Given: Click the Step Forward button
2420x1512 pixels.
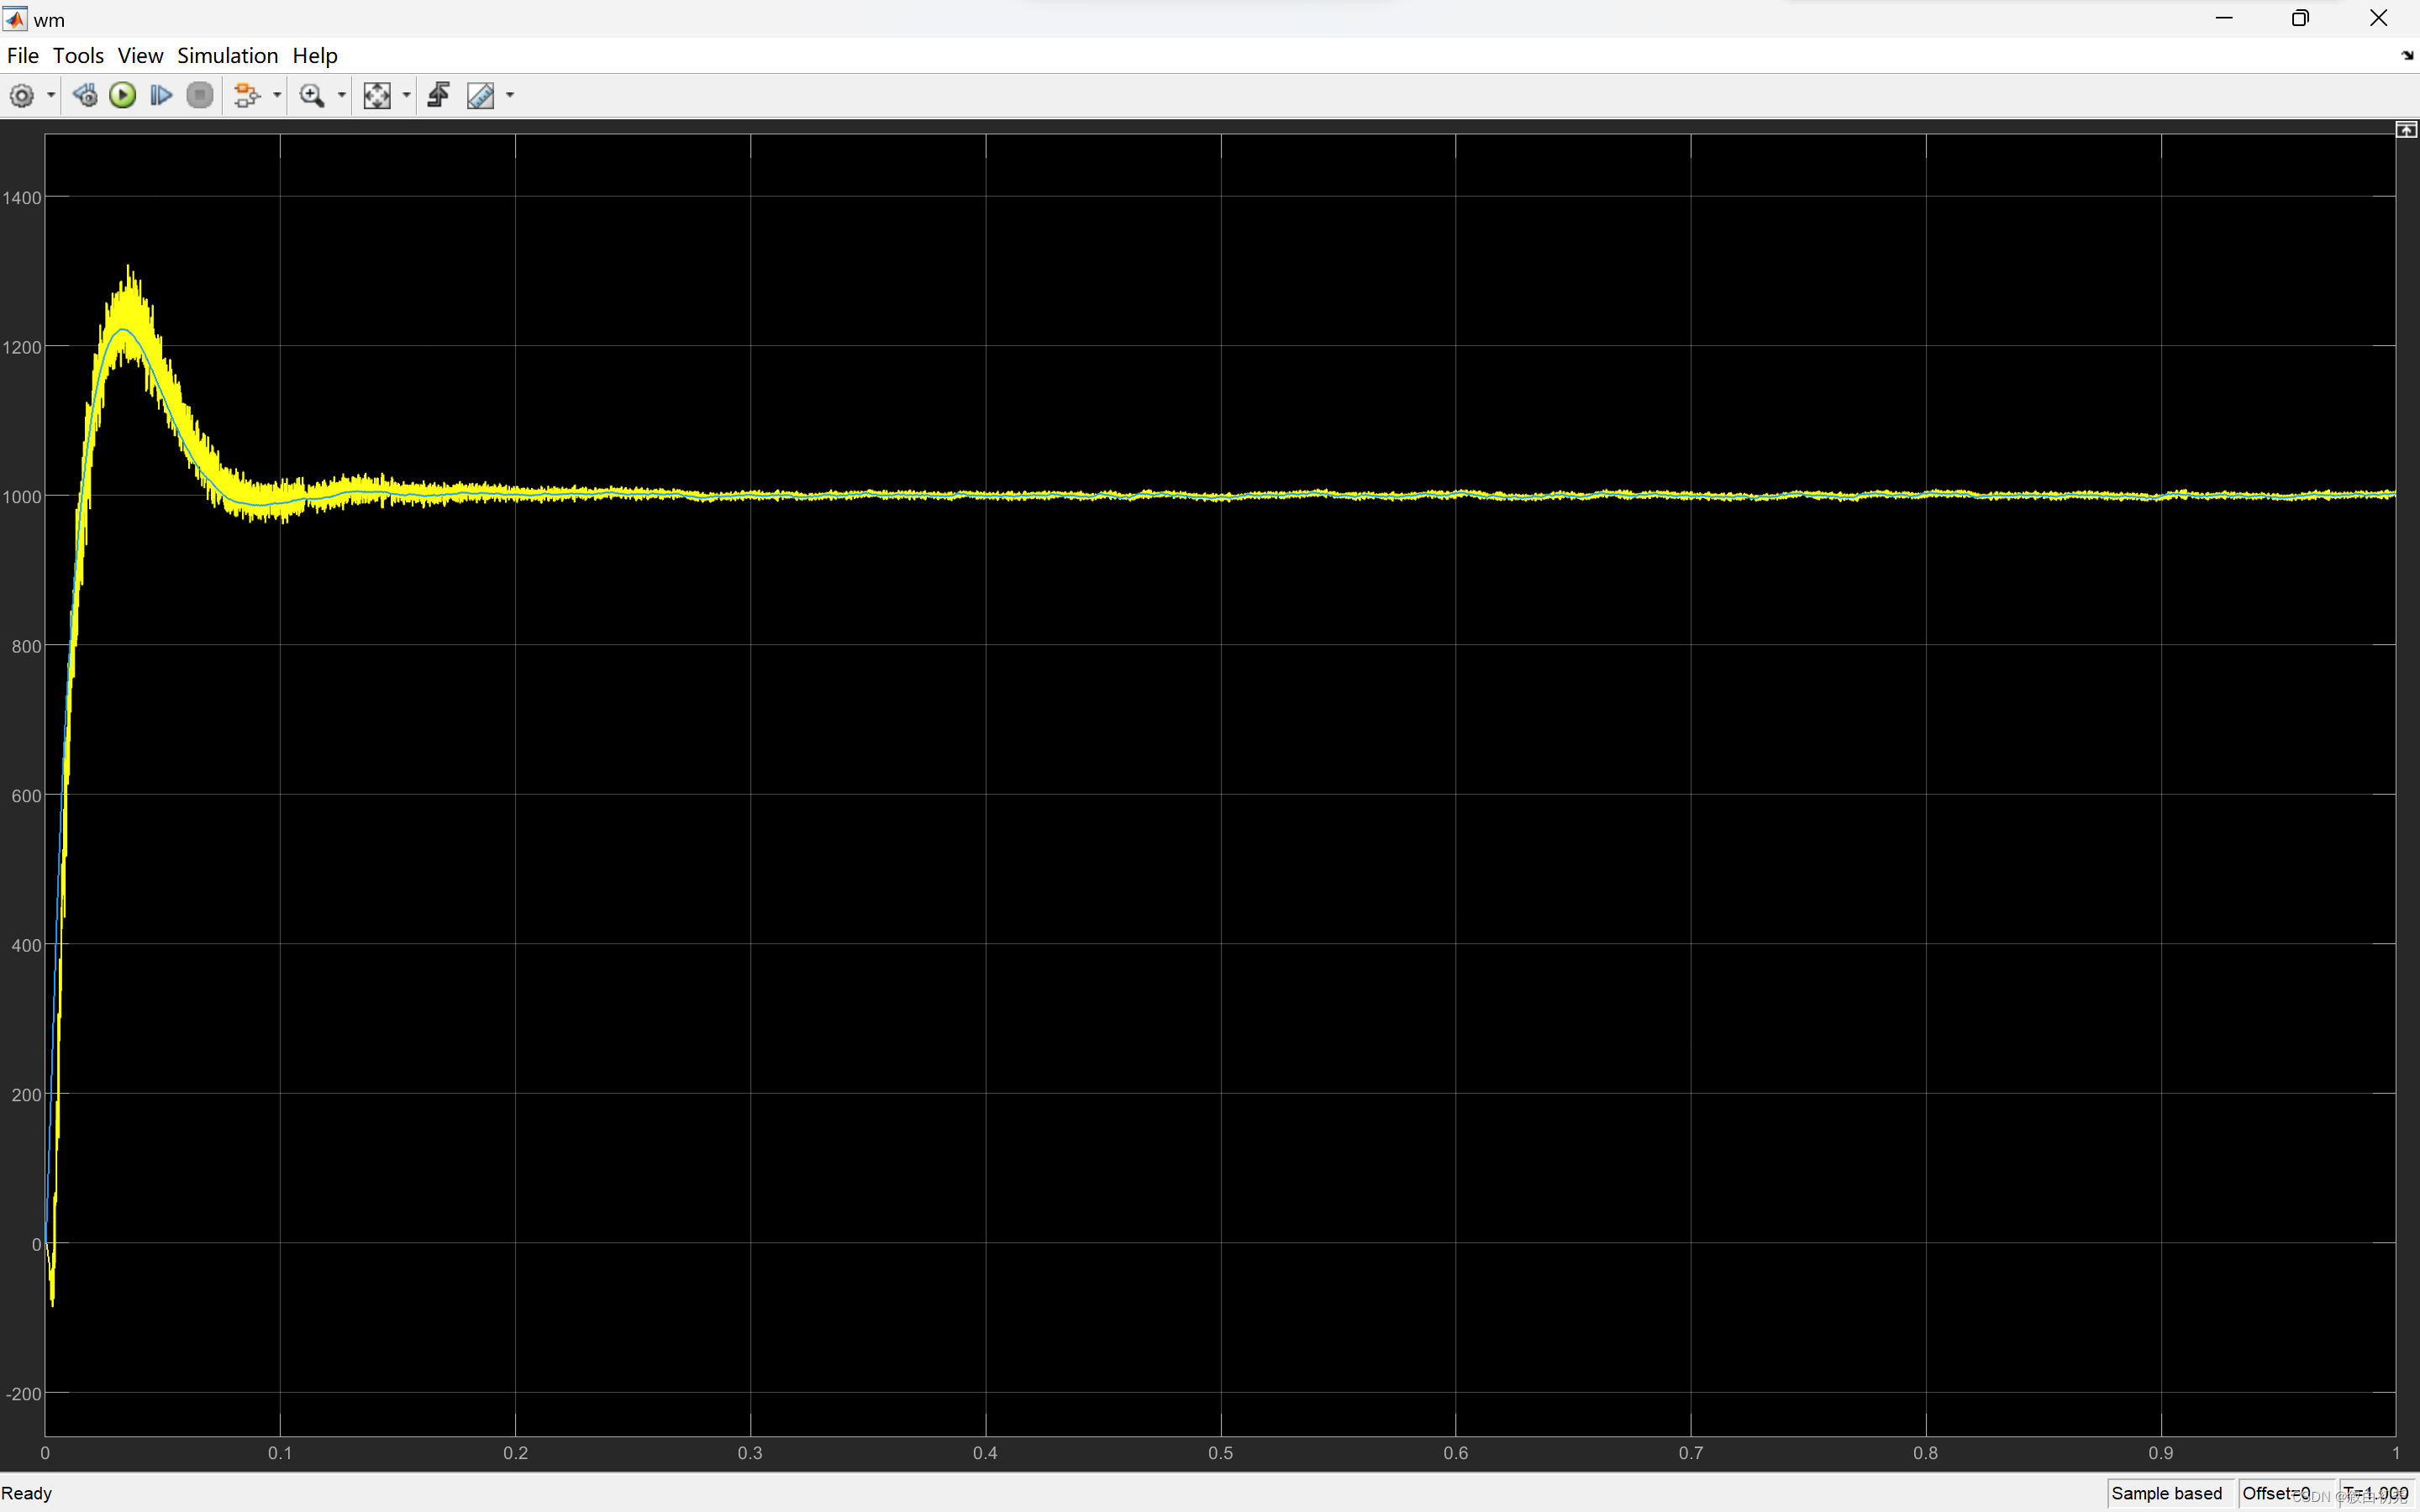Looking at the screenshot, I should pos(161,96).
